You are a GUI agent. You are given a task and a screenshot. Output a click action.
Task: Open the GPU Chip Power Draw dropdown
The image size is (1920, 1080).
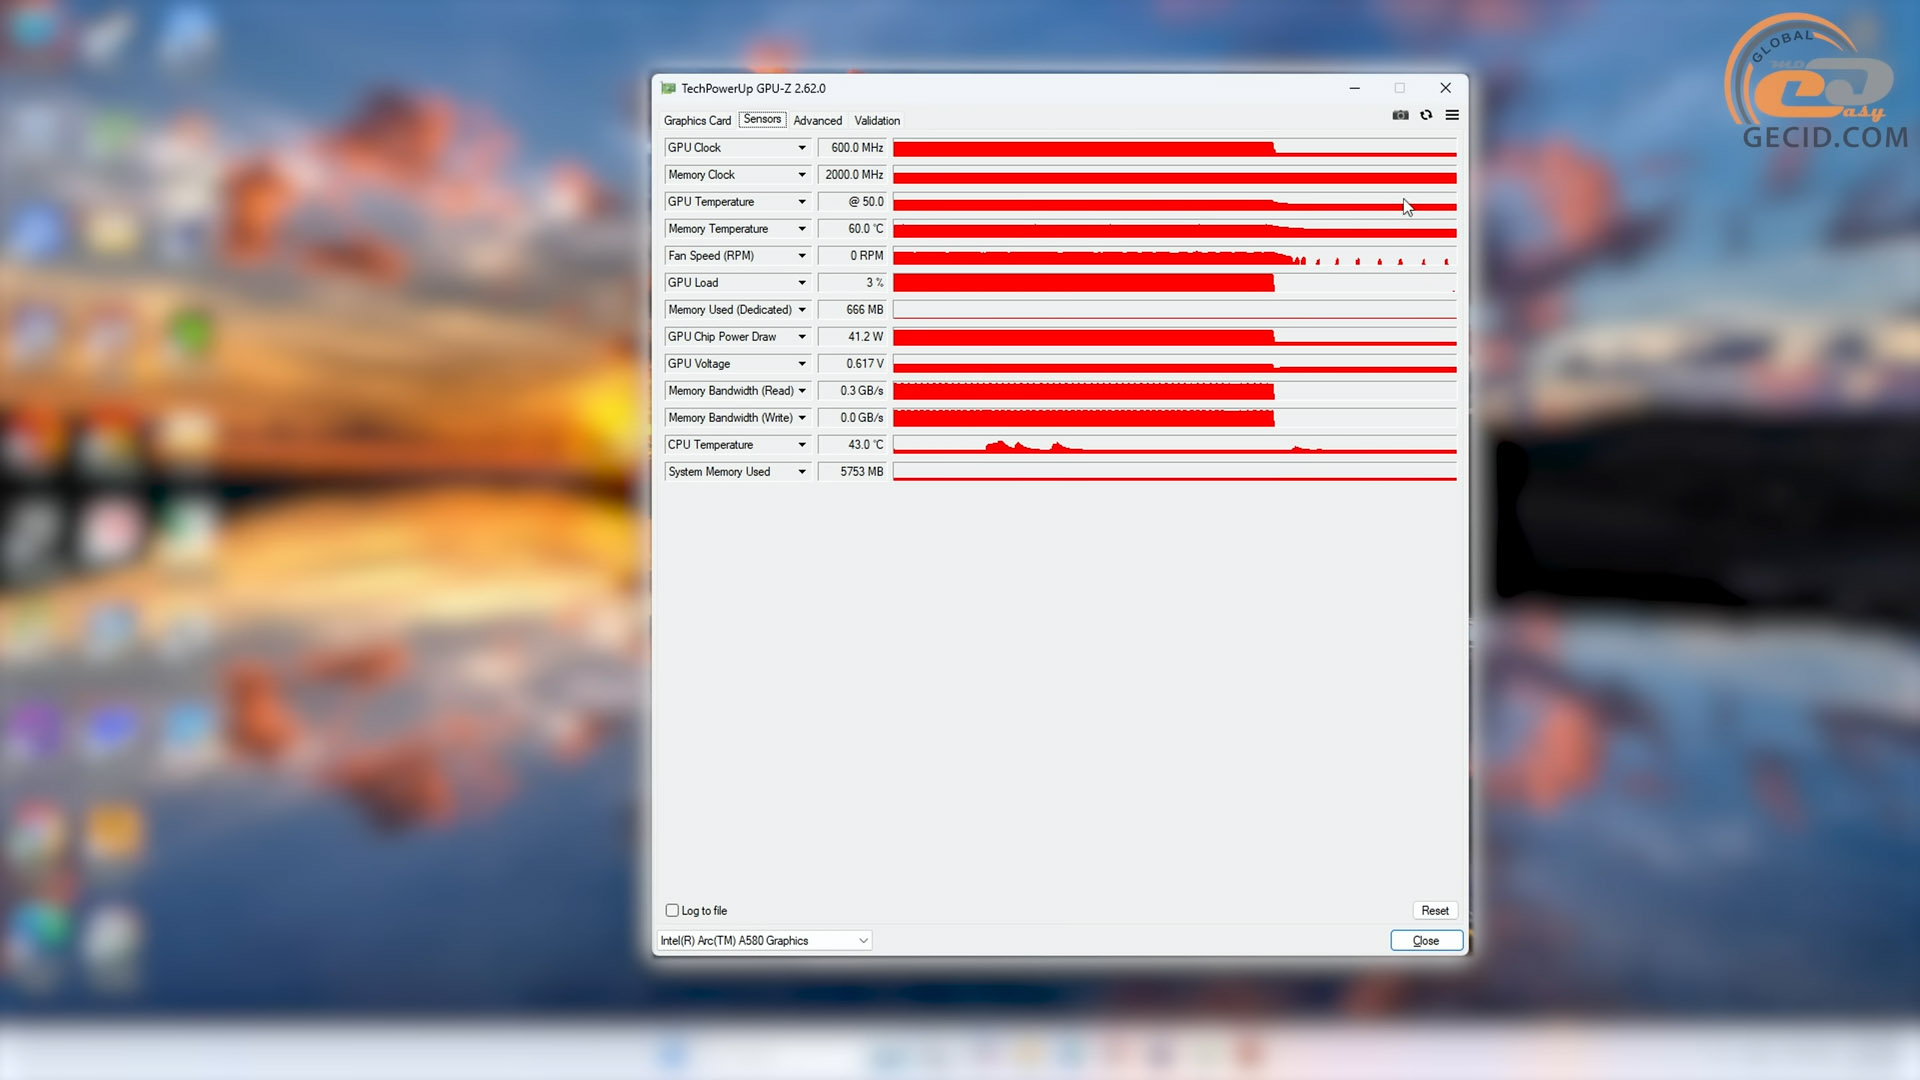[x=802, y=336]
